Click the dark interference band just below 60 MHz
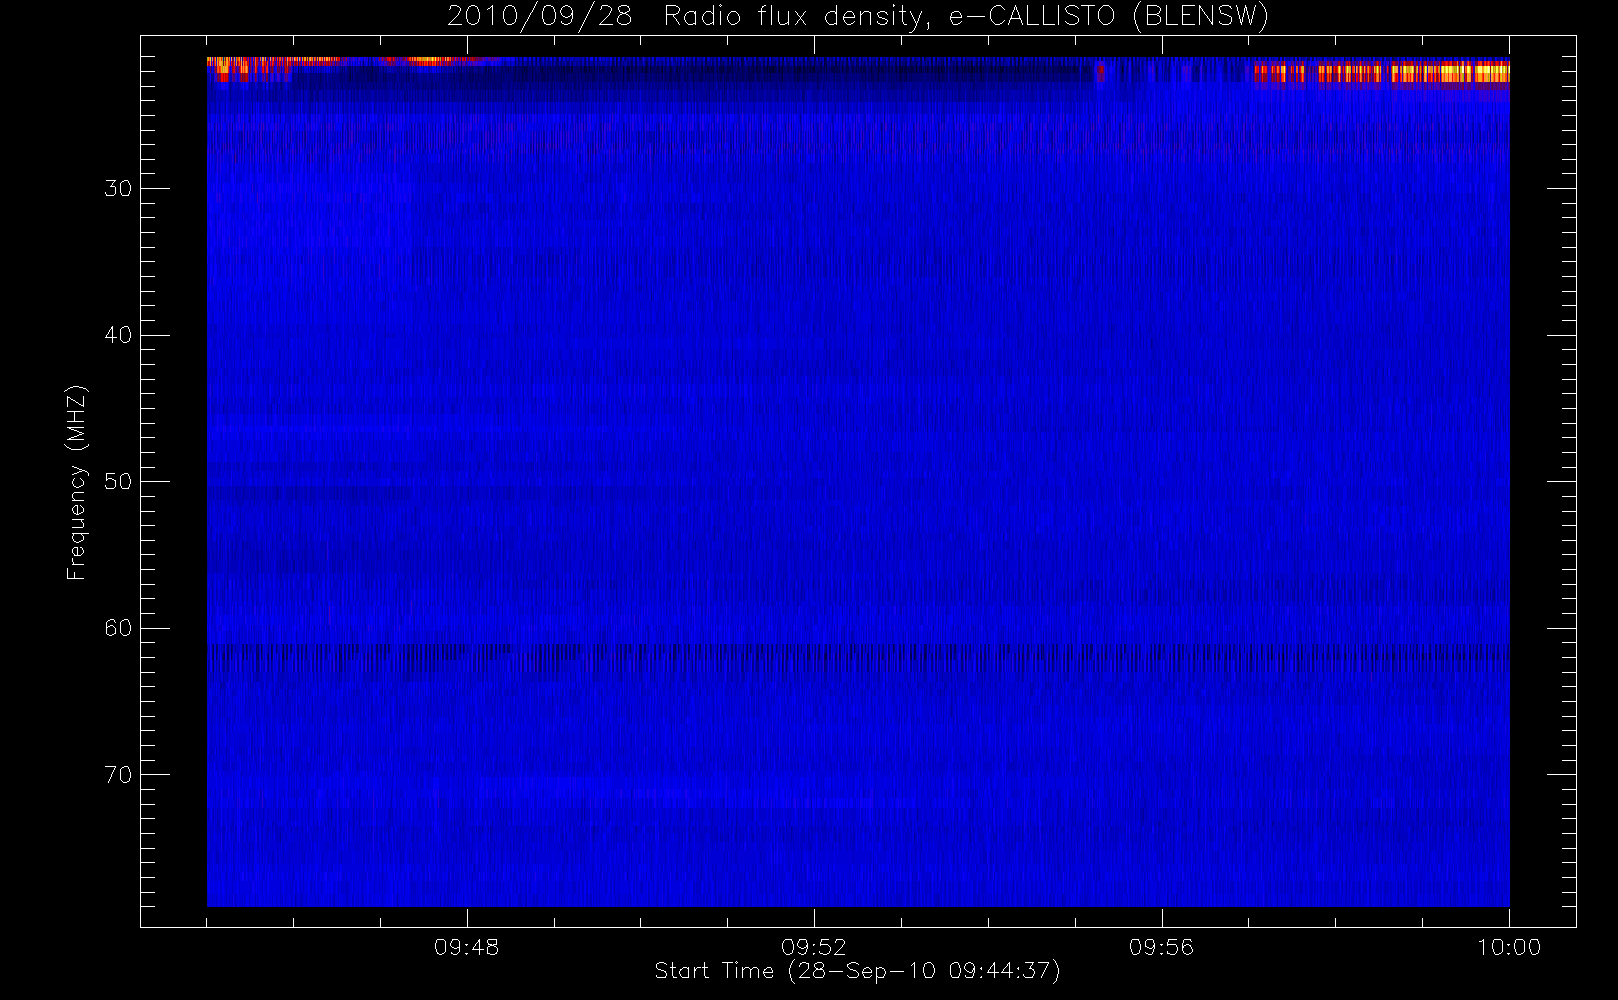This screenshot has width=1618, height=1000. point(858,657)
